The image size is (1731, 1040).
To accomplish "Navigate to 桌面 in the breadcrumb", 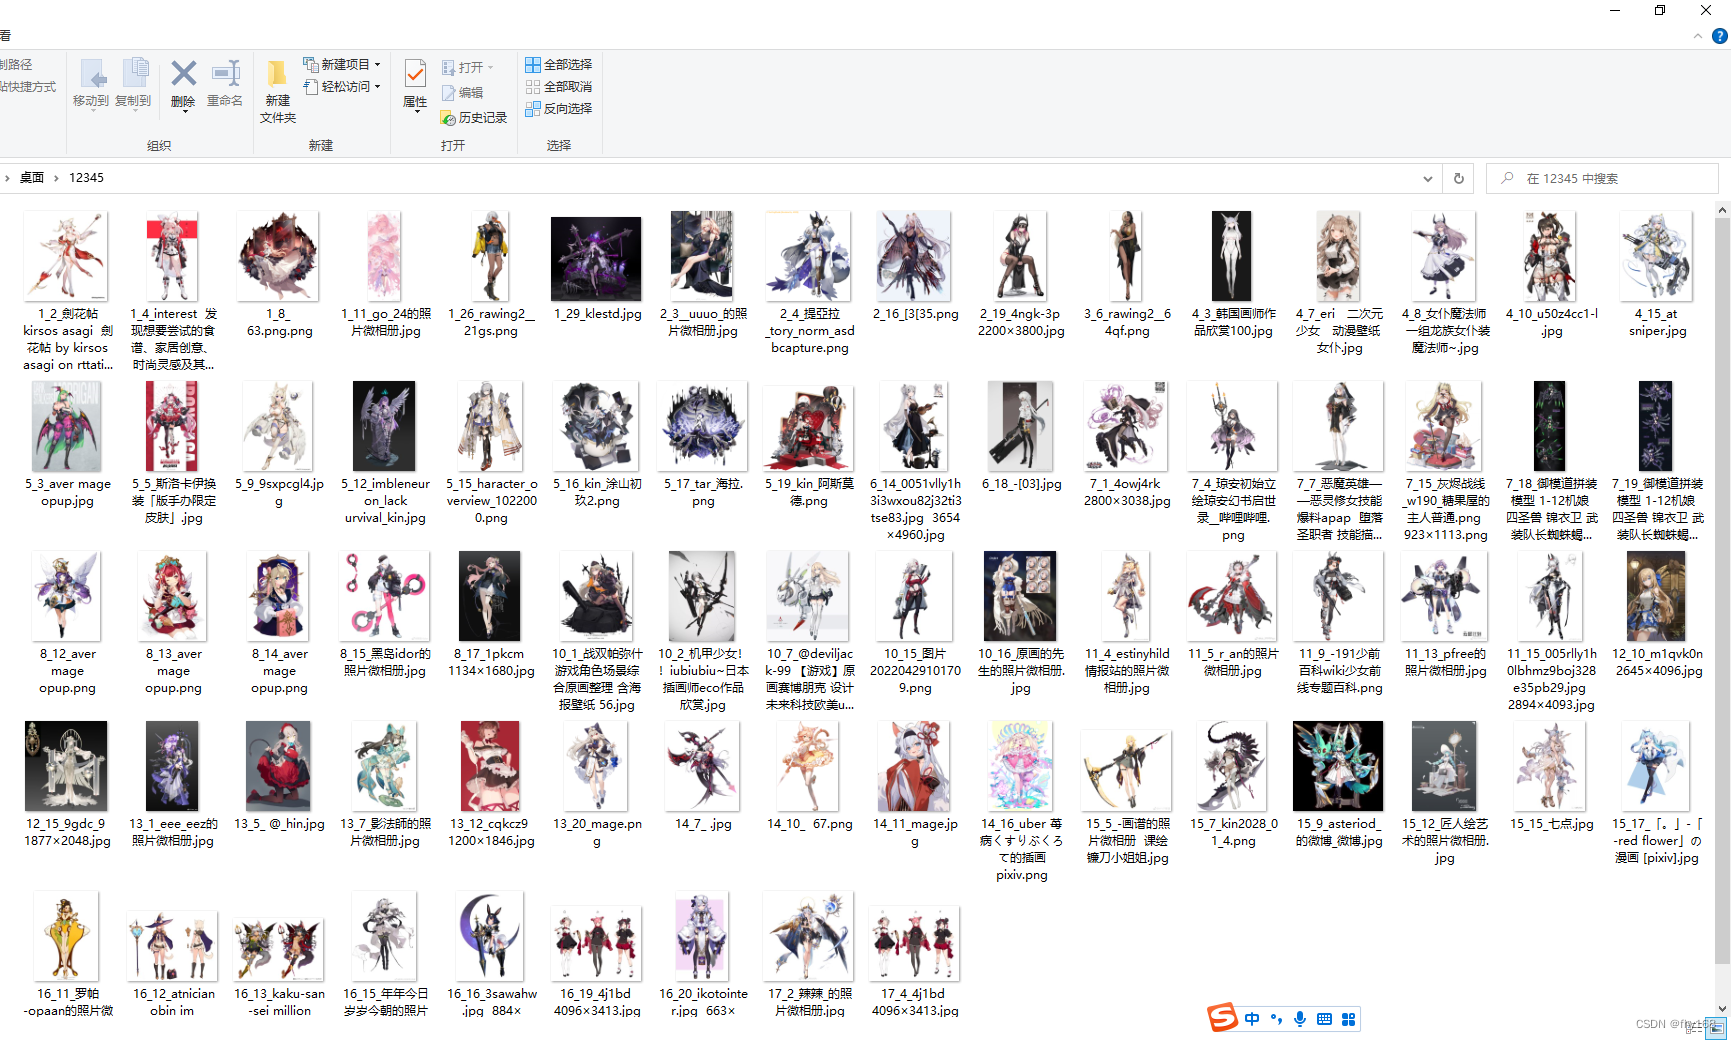I will click(x=32, y=178).
